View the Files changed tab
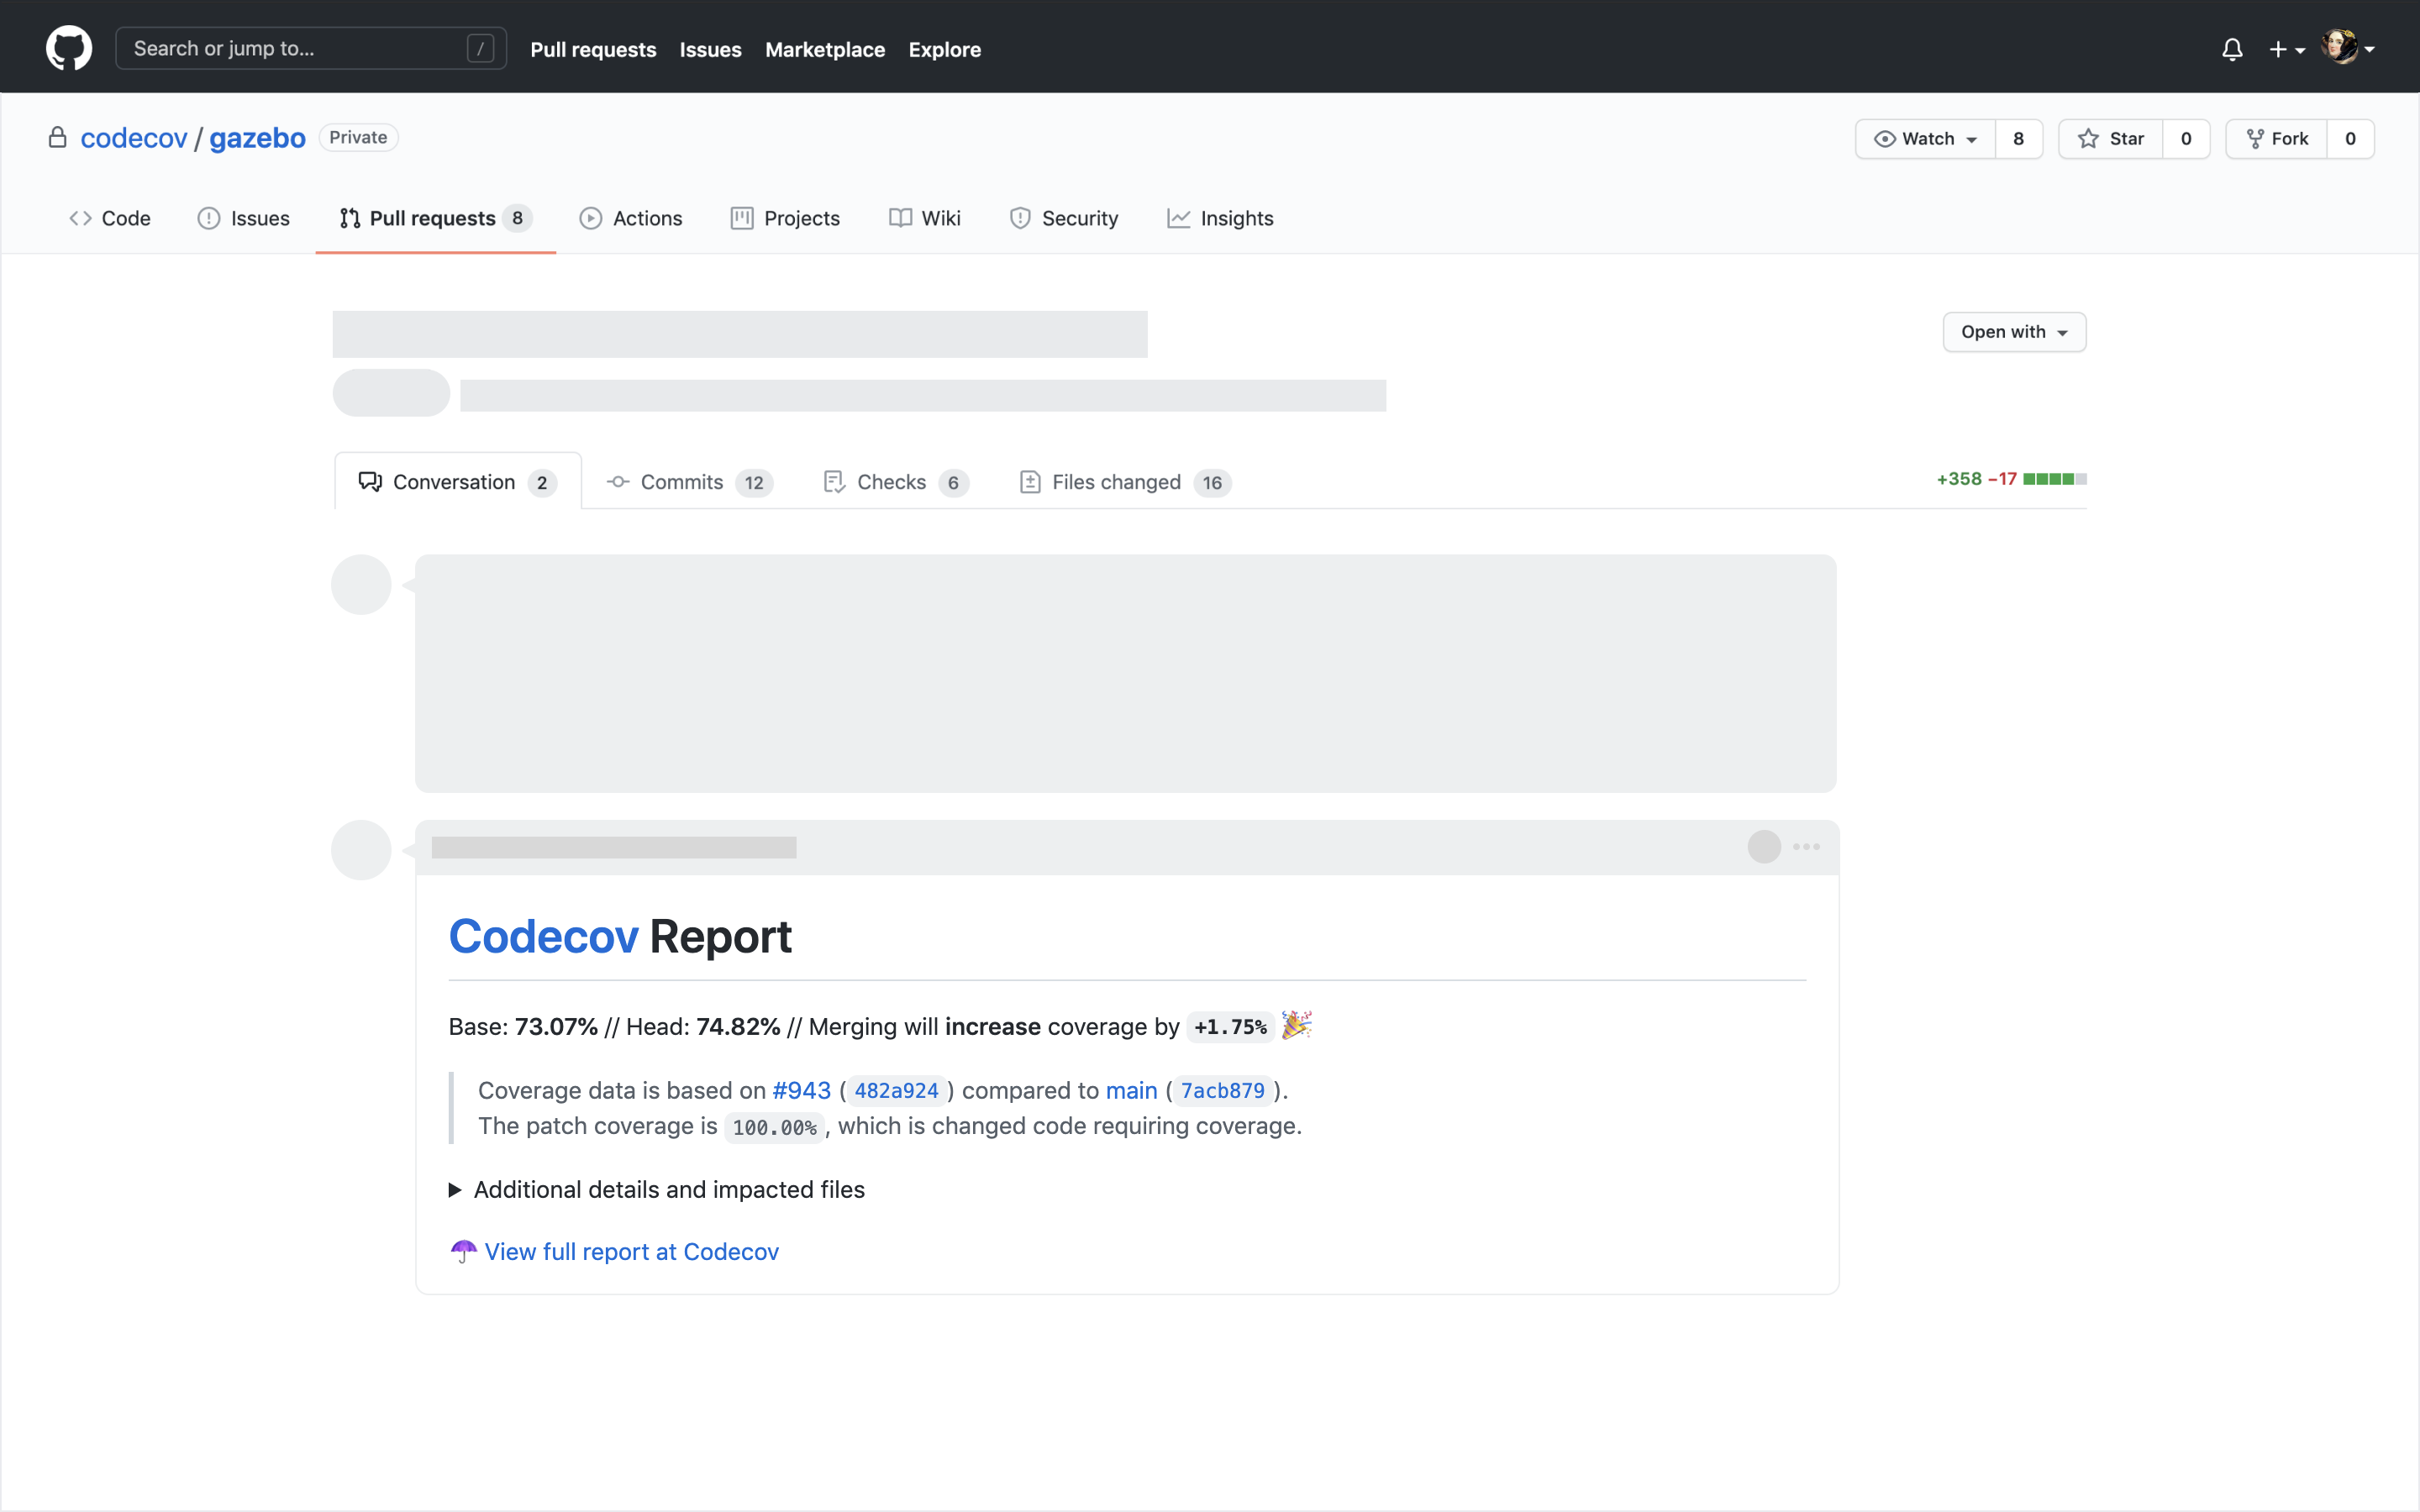 1124,482
